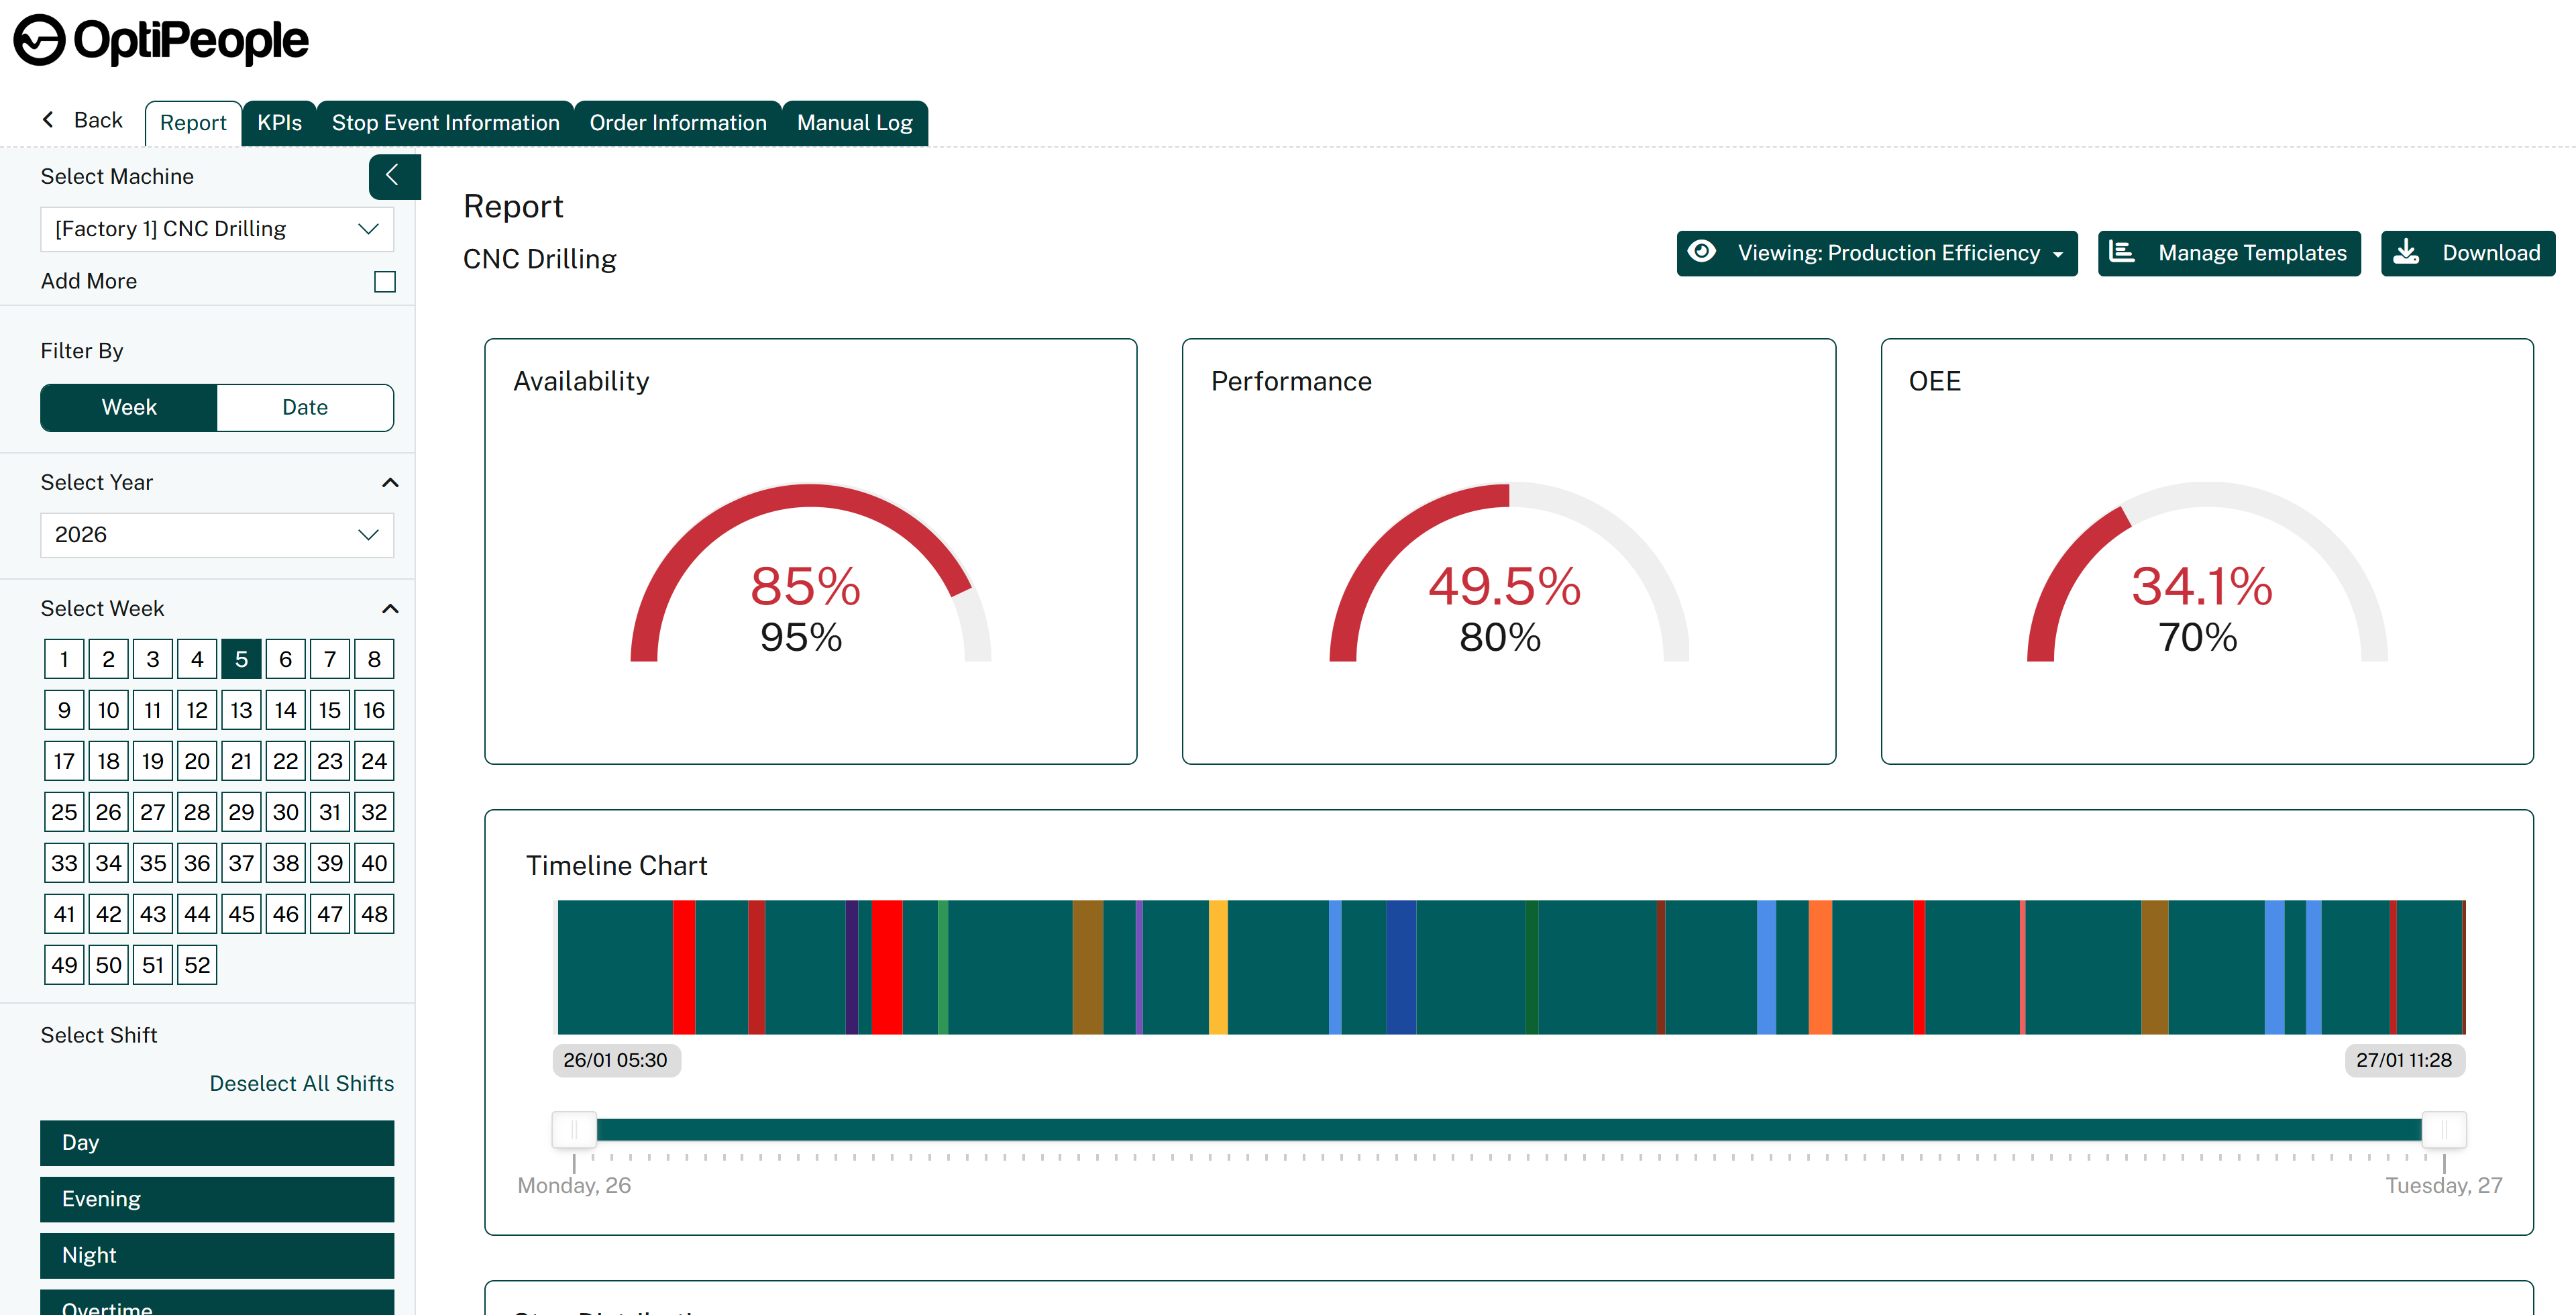Open the KPIs tab
Screen dimensions: 2576x1315
[279, 123]
